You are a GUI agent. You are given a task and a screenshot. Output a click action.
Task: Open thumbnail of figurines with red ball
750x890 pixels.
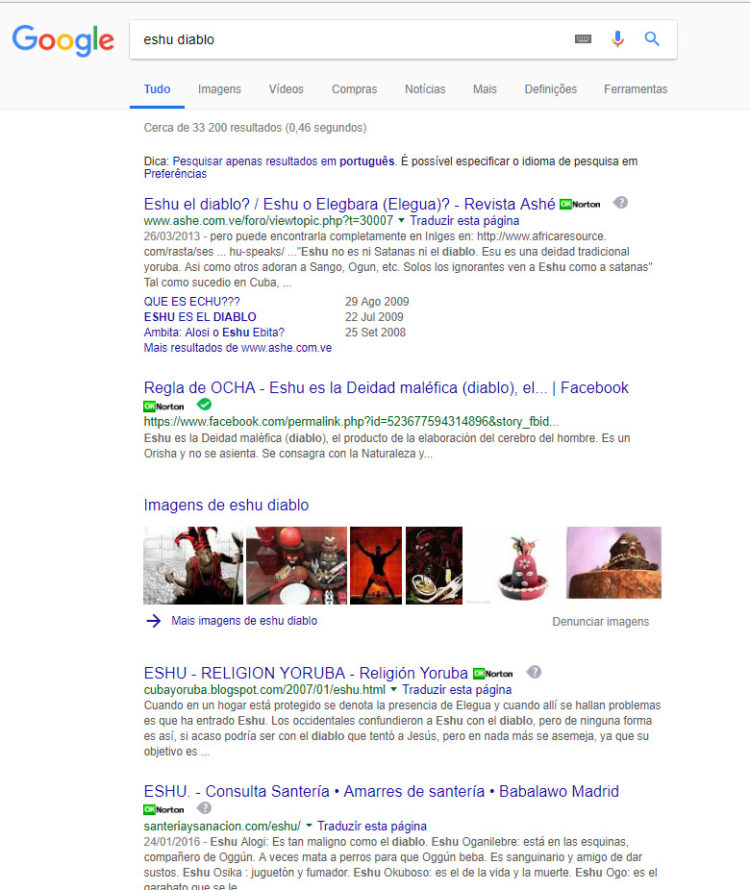pos(296,565)
